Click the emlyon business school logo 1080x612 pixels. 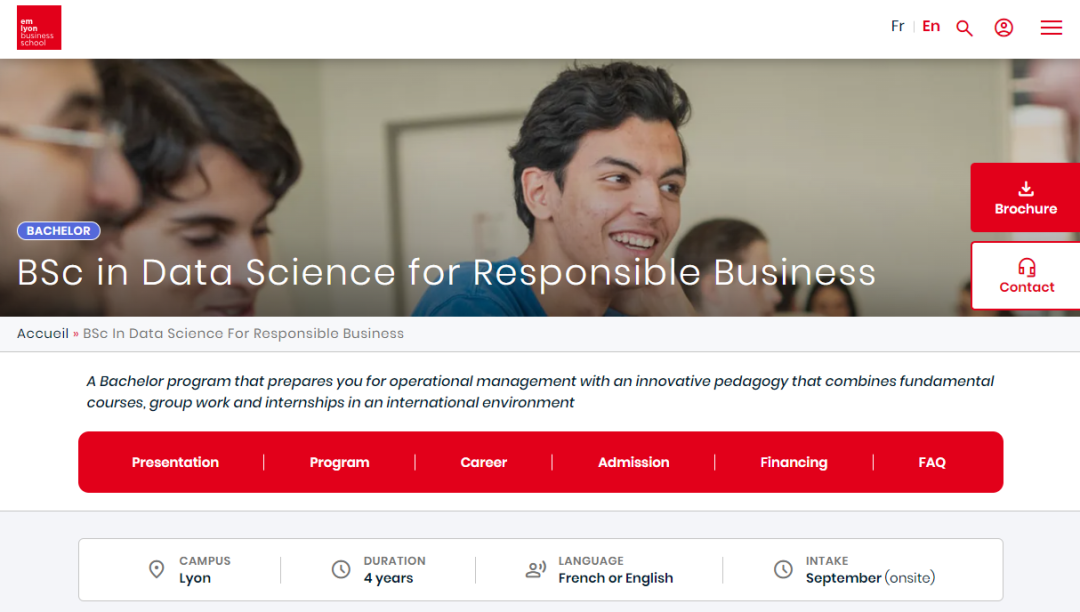(x=39, y=27)
